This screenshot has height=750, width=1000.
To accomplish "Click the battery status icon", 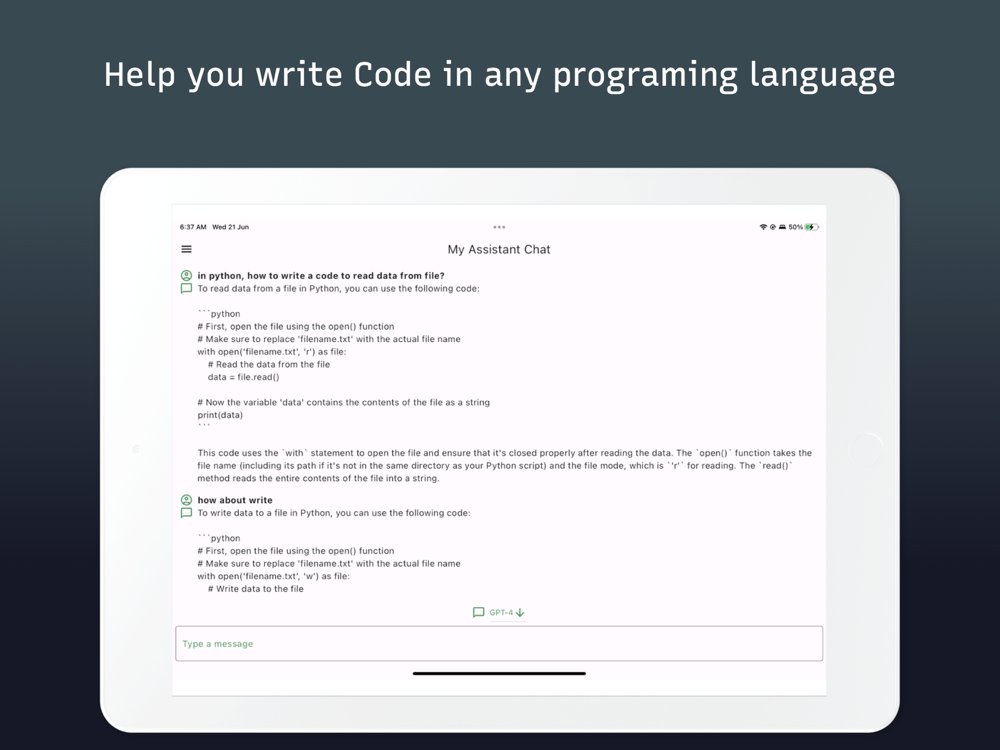I will pos(812,227).
